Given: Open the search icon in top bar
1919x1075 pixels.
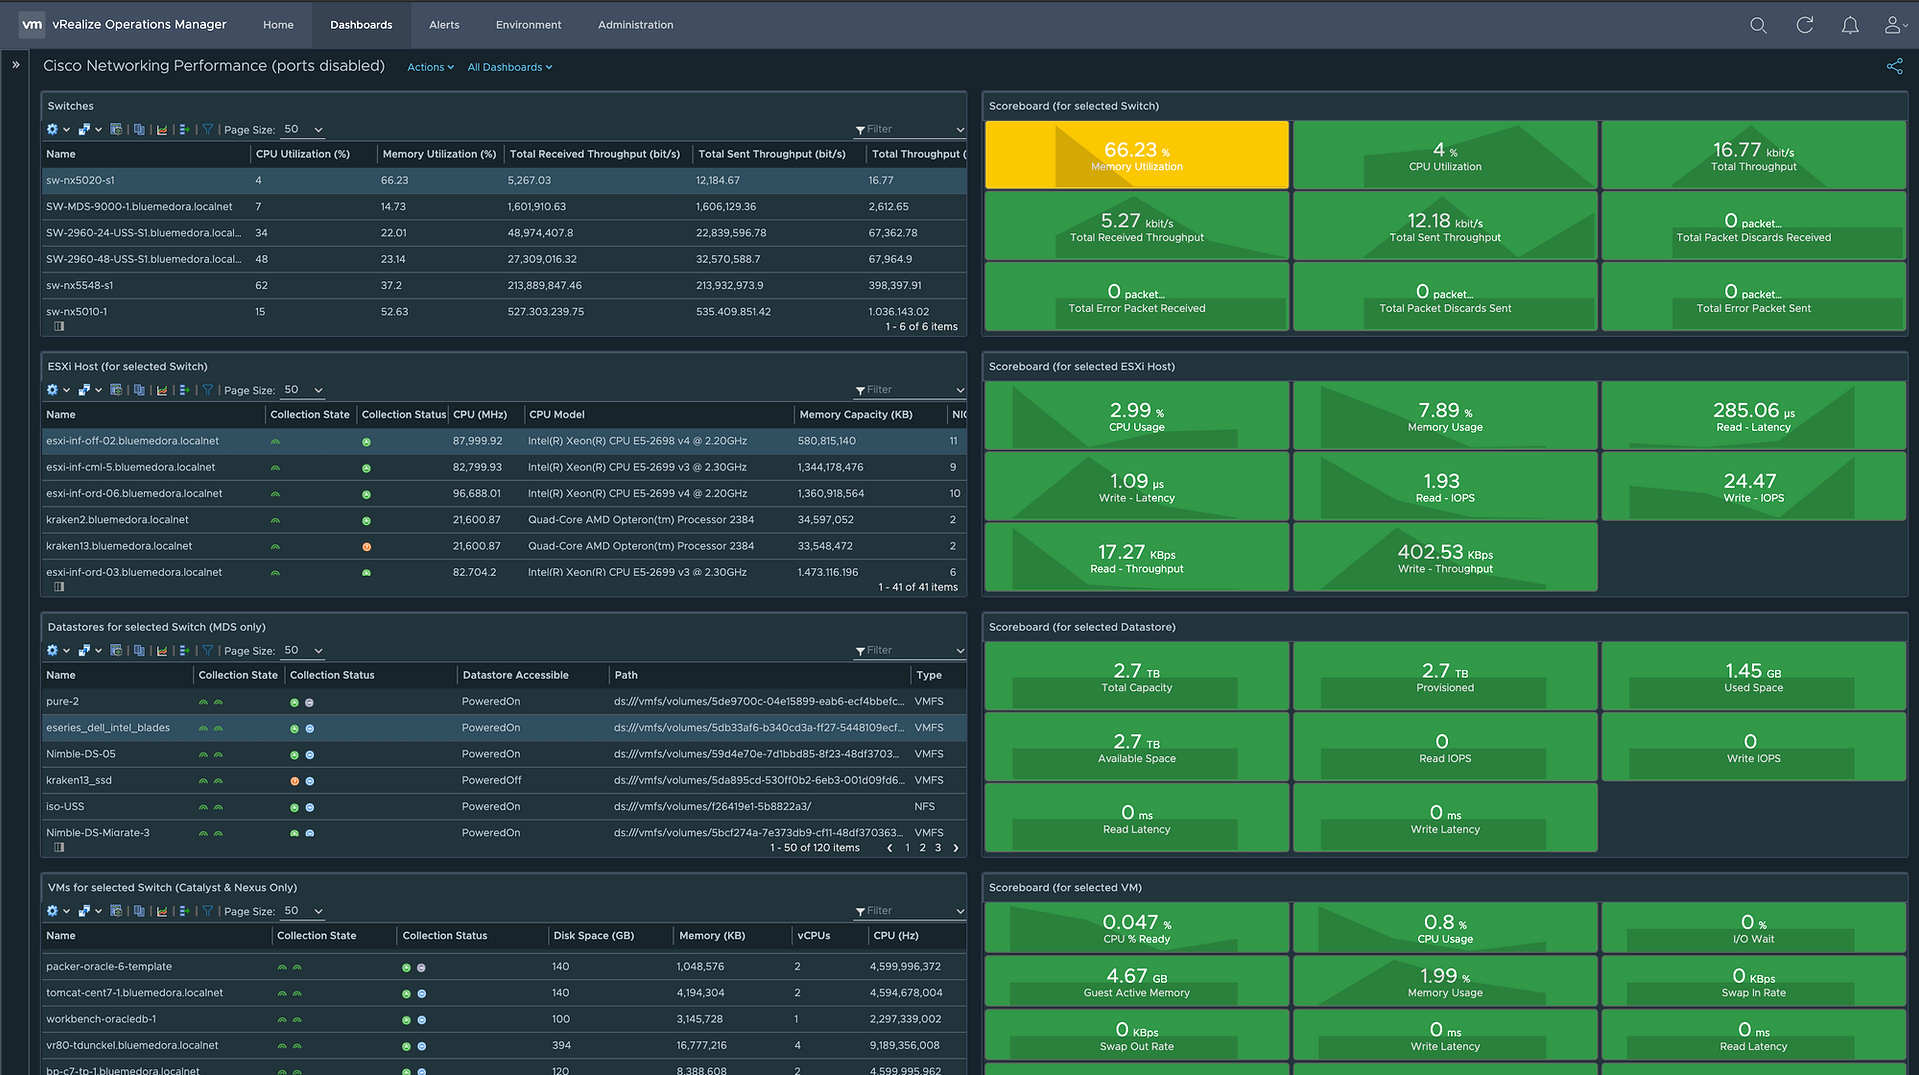Looking at the screenshot, I should click(1758, 25).
